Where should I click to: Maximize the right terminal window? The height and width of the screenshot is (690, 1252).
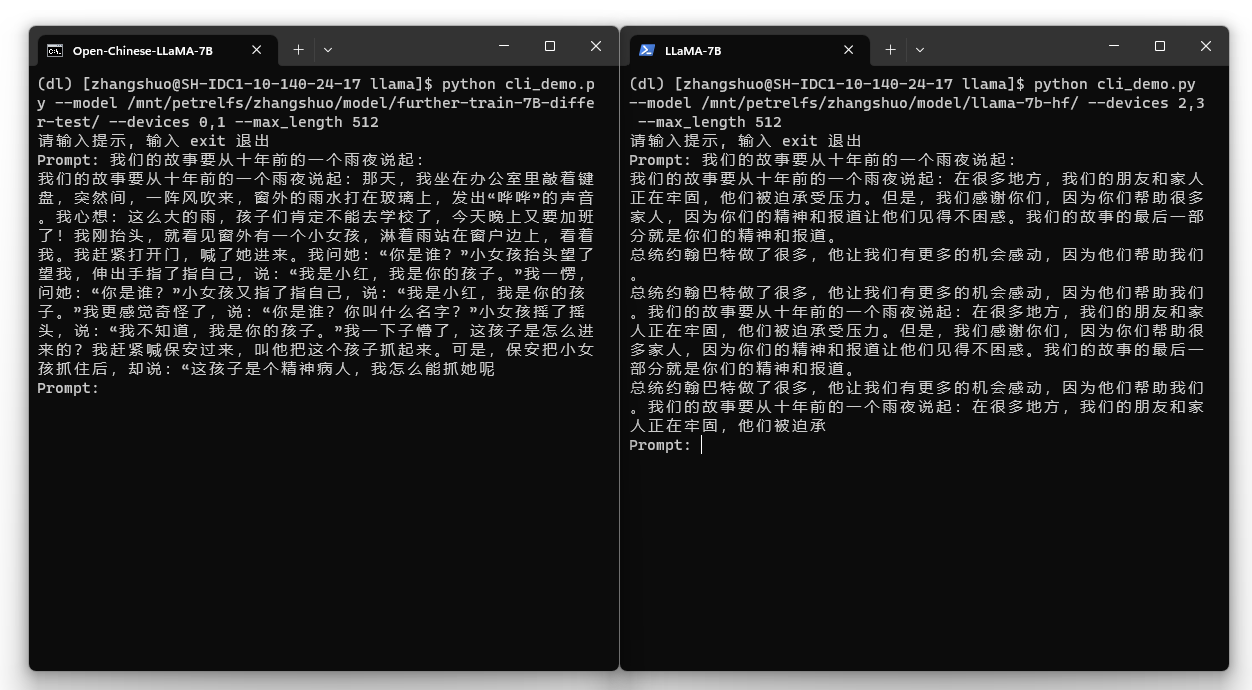[1159, 46]
